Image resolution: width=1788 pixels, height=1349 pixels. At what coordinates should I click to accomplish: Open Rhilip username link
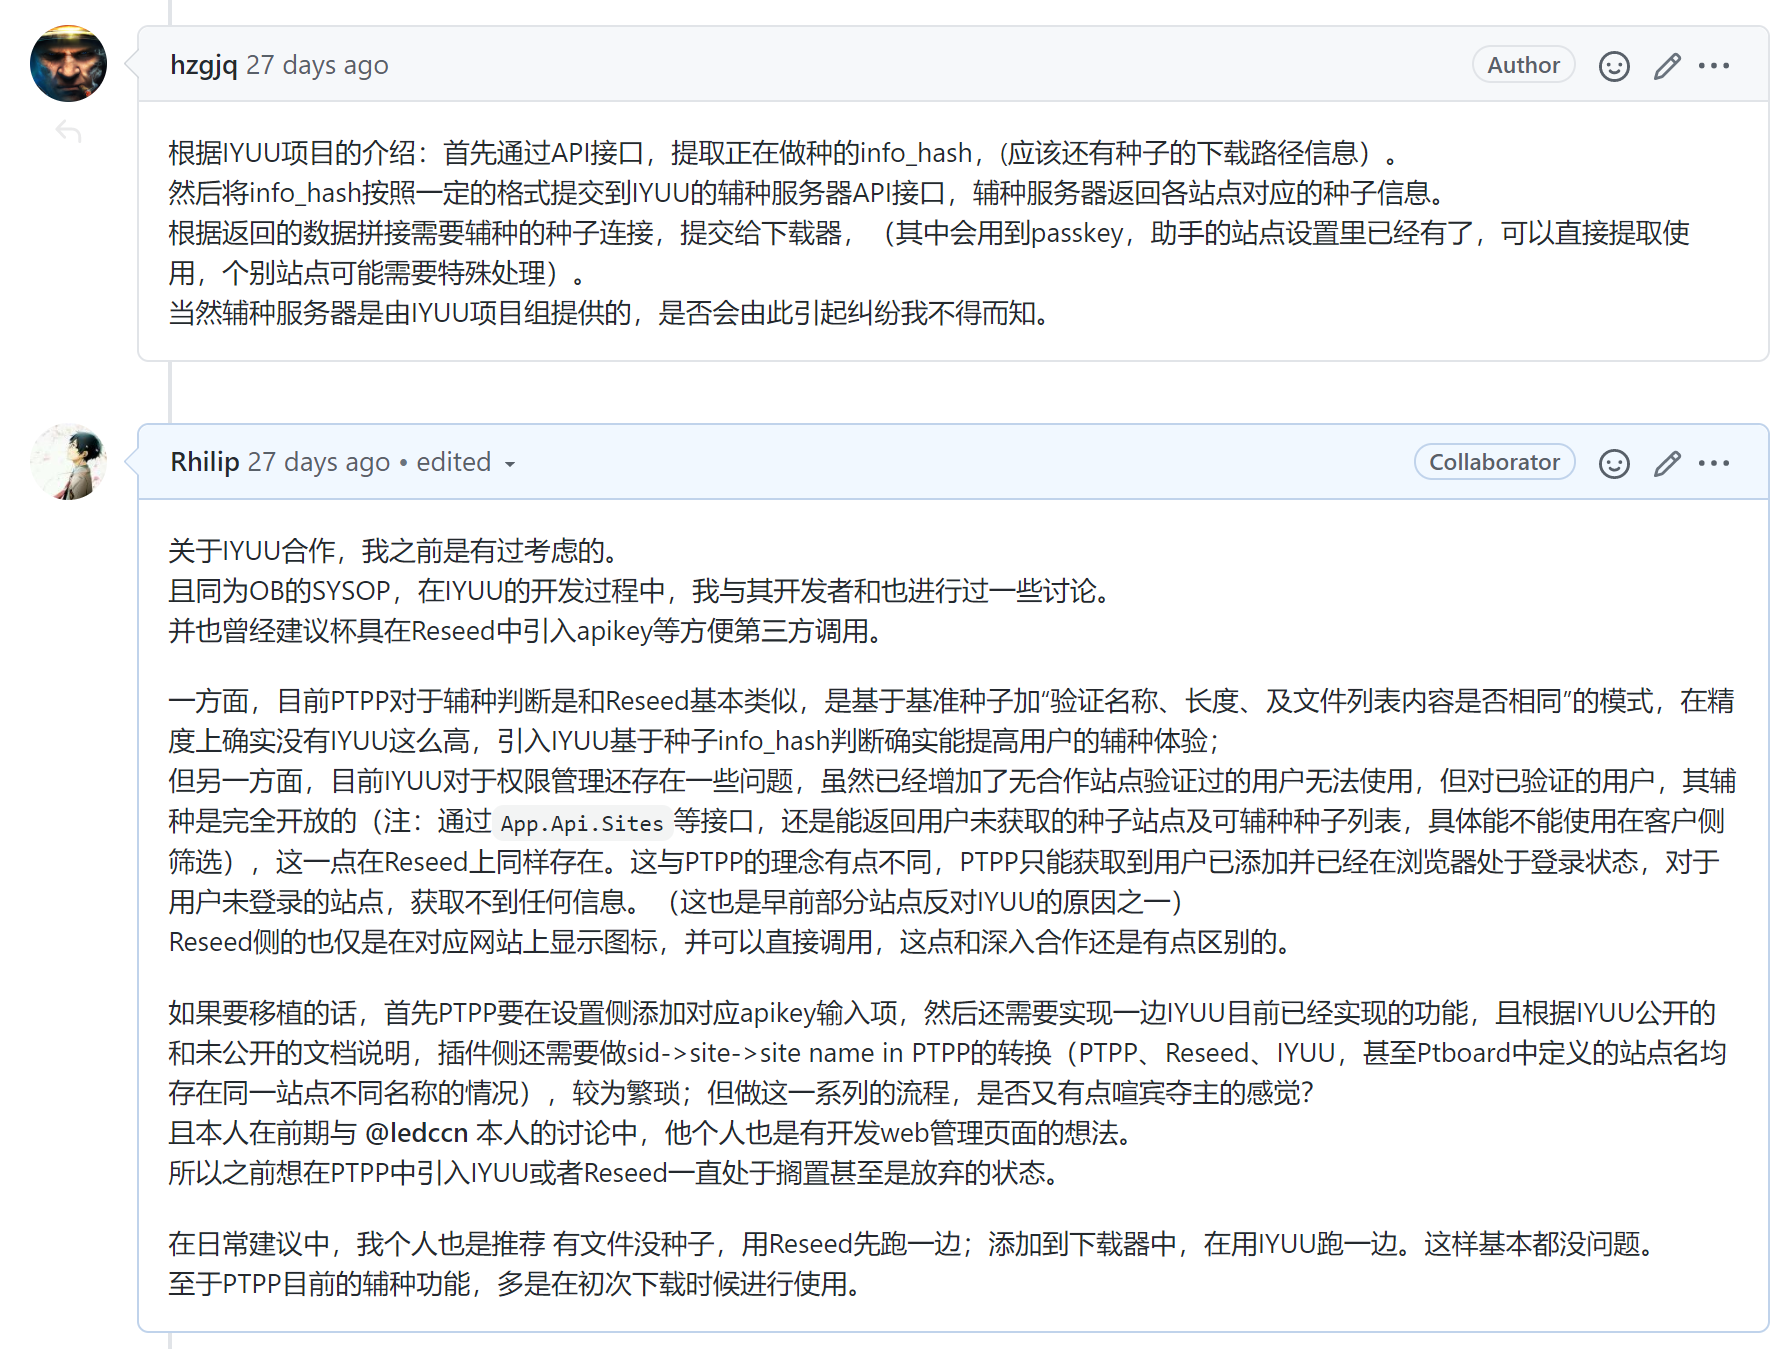click(204, 462)
